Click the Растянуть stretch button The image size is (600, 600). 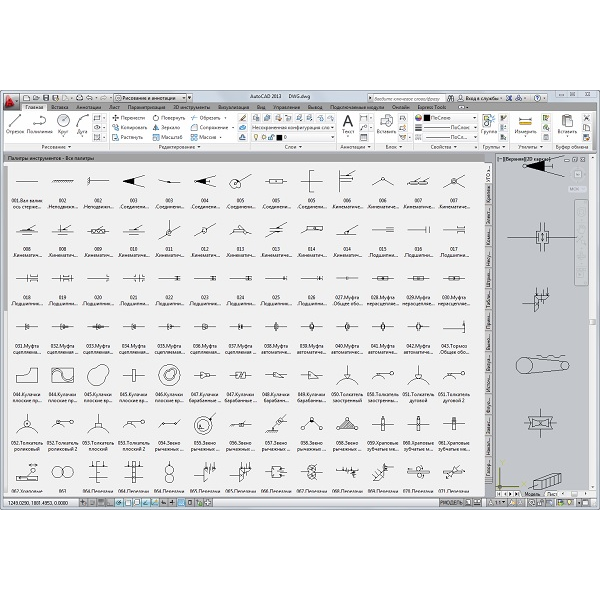tap(128, 137)
